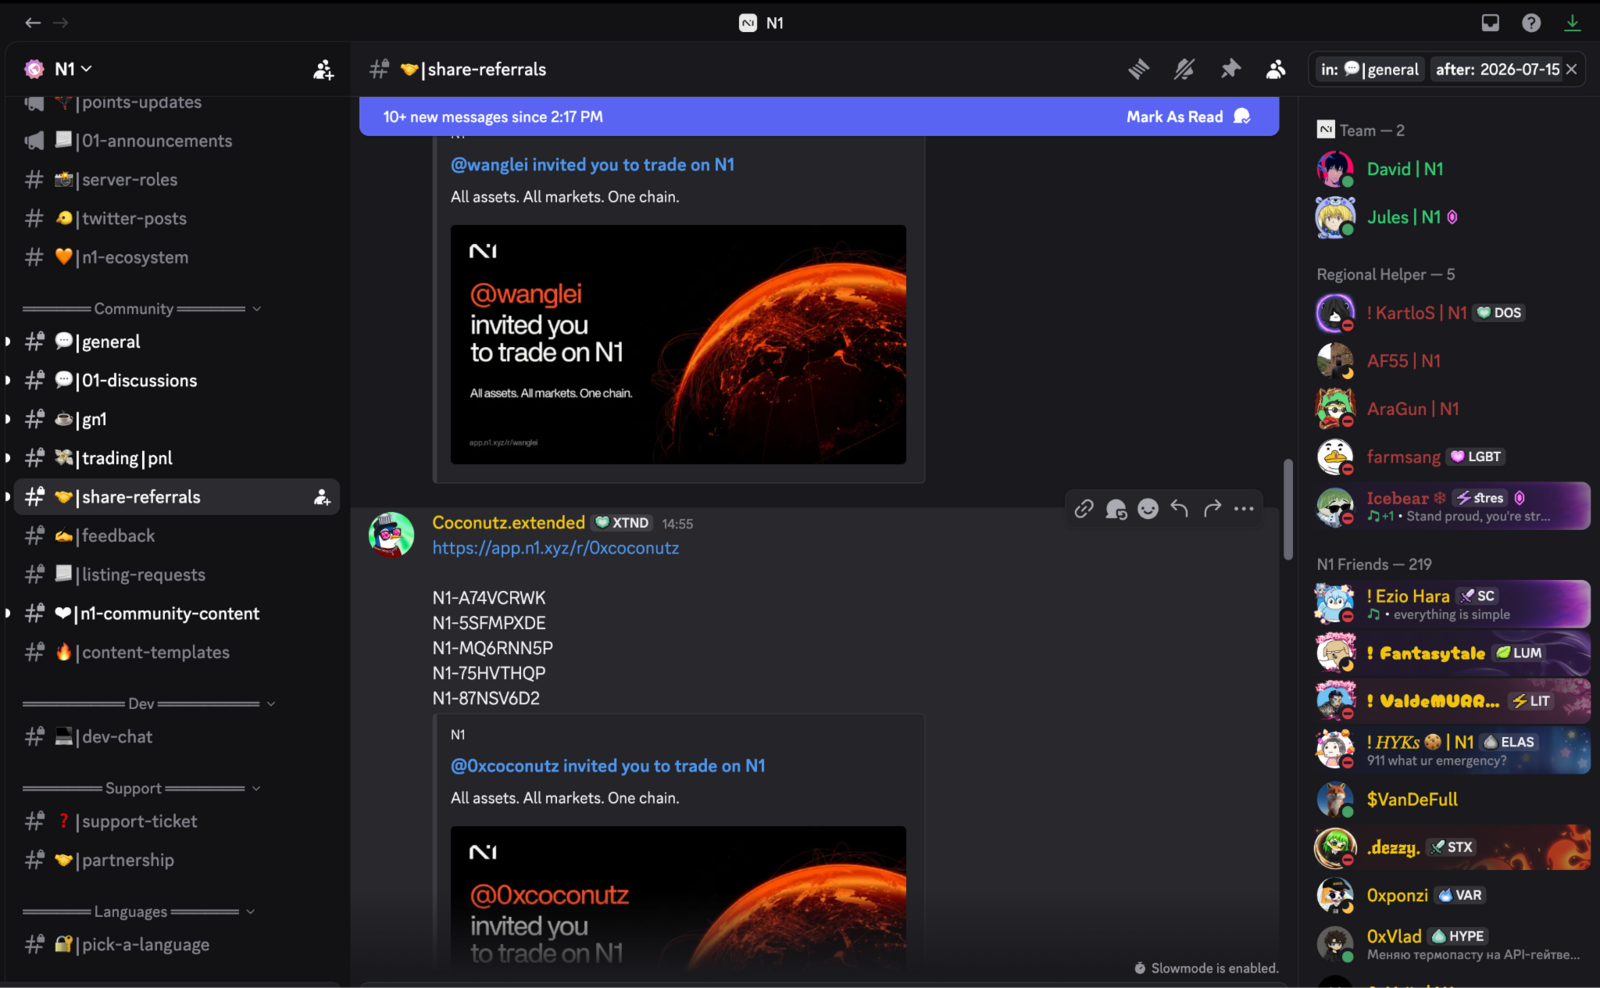Open the n1-community-content channel
Image resolution: width=1600 pixels, height=988 pixels.
click(x=177, y=614)
